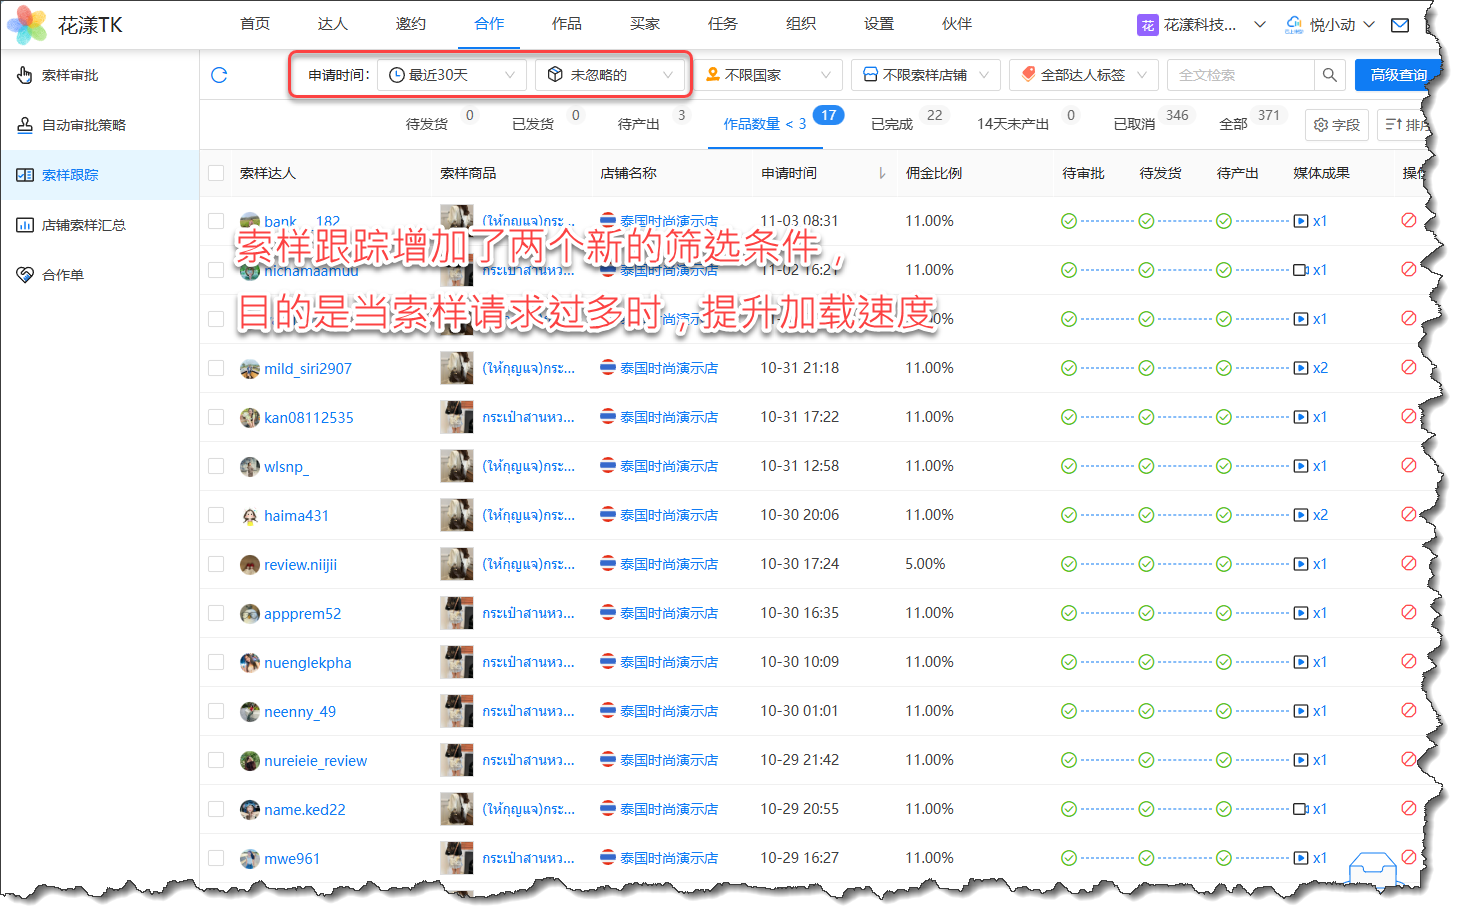Click the 花漾TK logo icon
Screen dimensions: 1466x921
[27, 25]
